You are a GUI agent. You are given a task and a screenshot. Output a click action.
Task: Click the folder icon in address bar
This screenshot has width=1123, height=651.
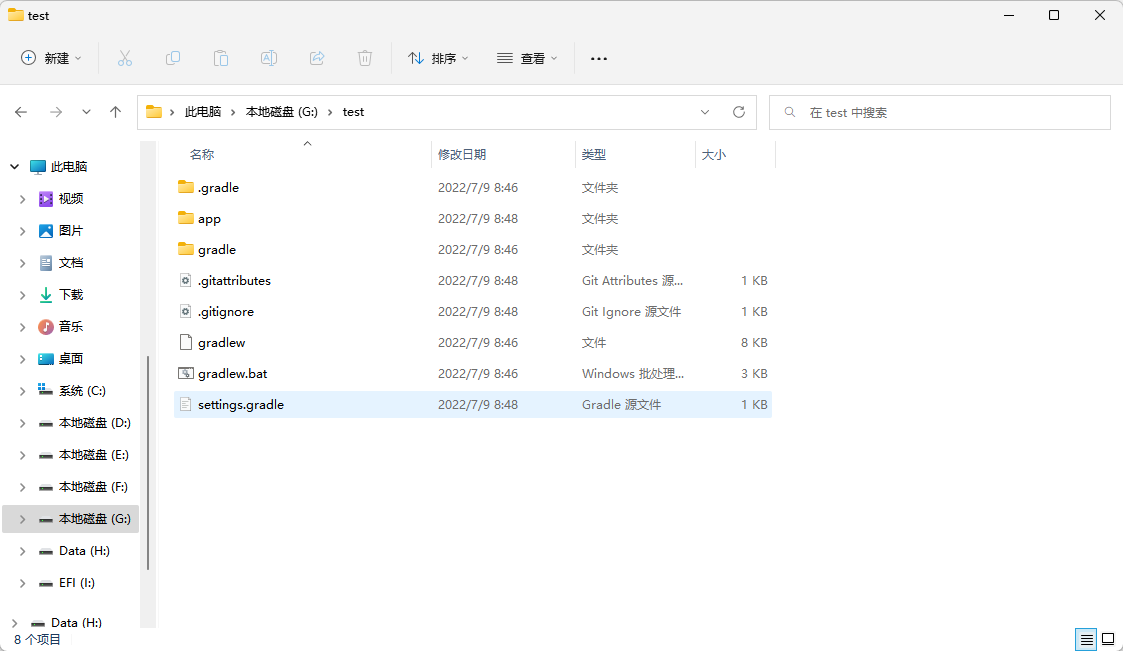coord(153,112)
